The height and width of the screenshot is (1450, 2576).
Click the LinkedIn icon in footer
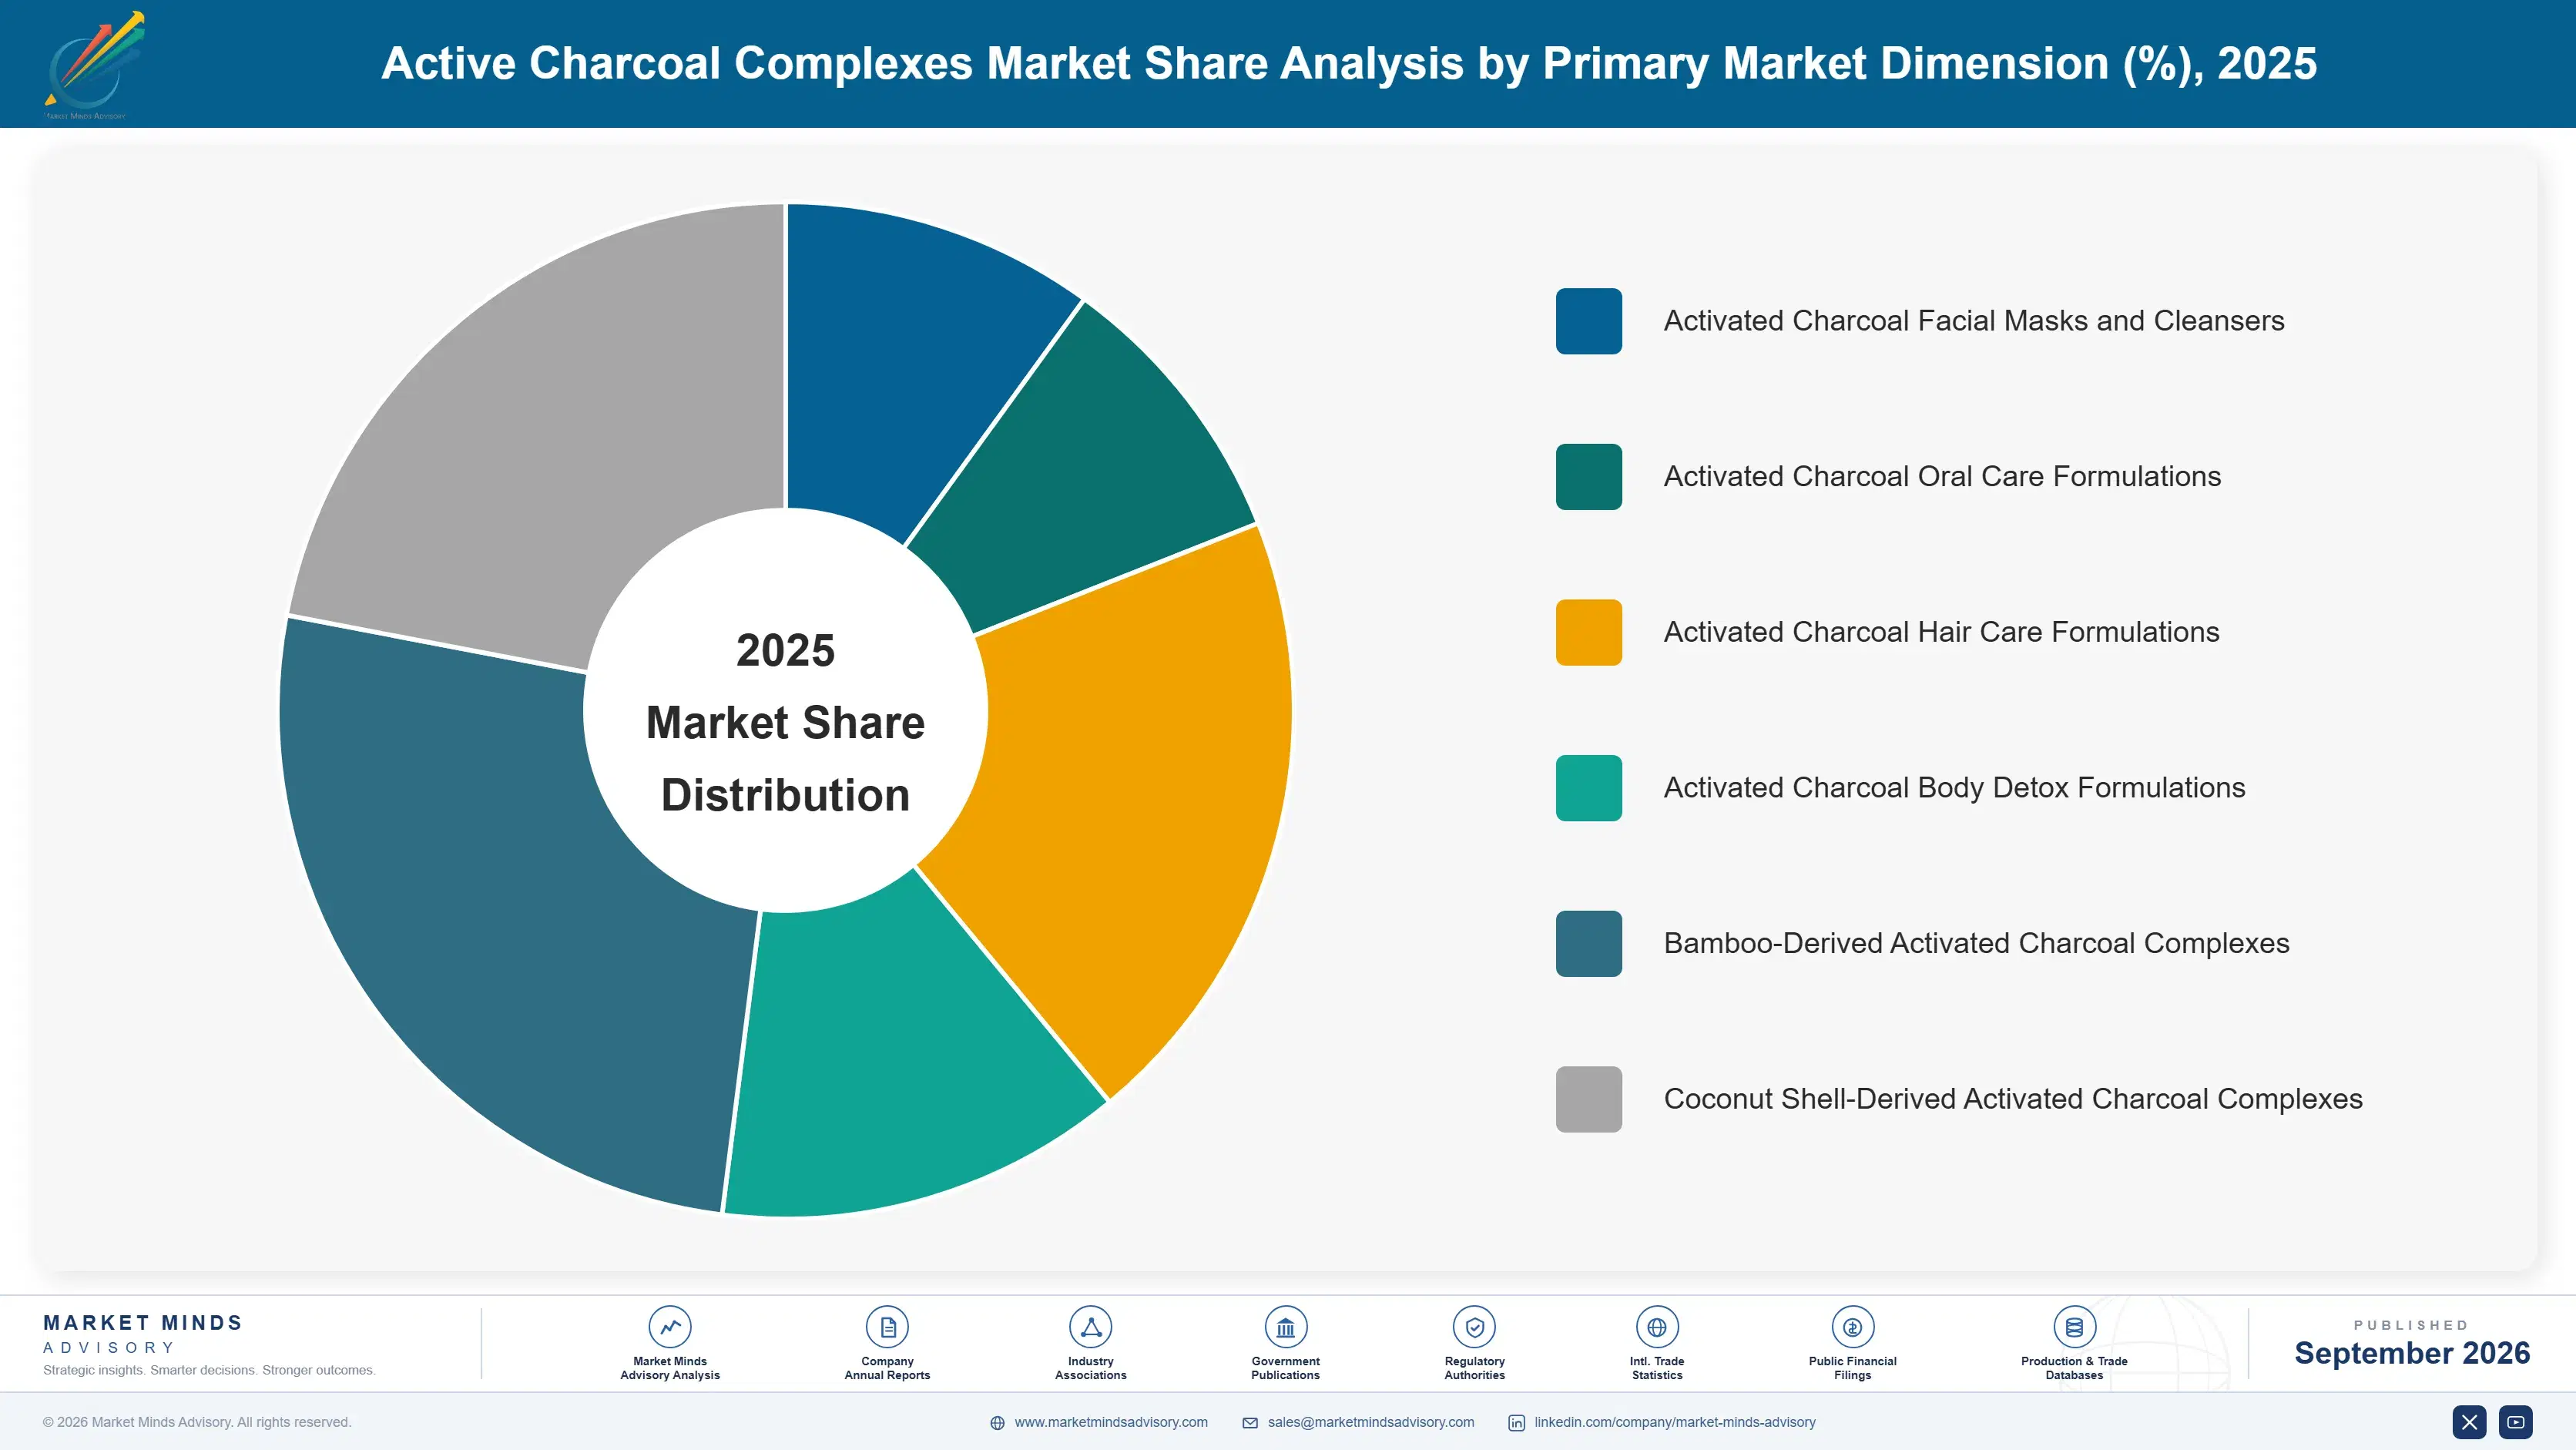[1516, 1423]
